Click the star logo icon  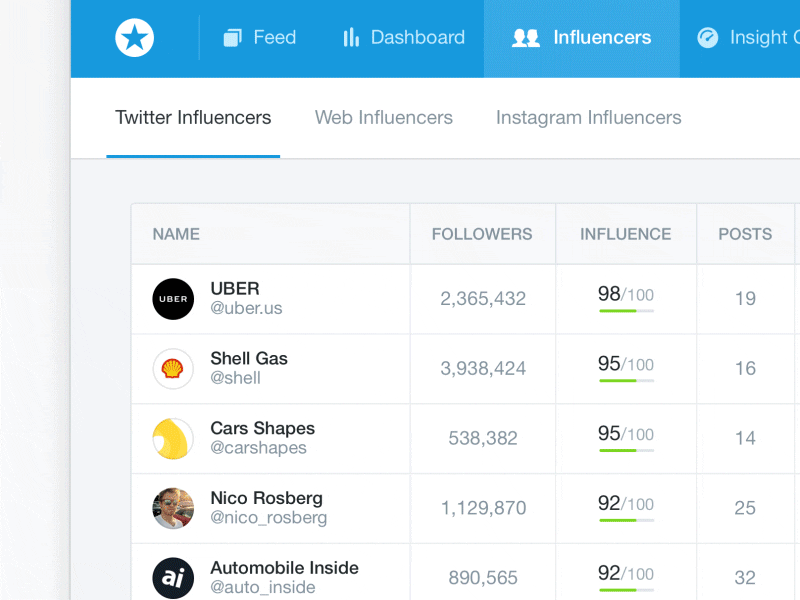coord(133,37)
